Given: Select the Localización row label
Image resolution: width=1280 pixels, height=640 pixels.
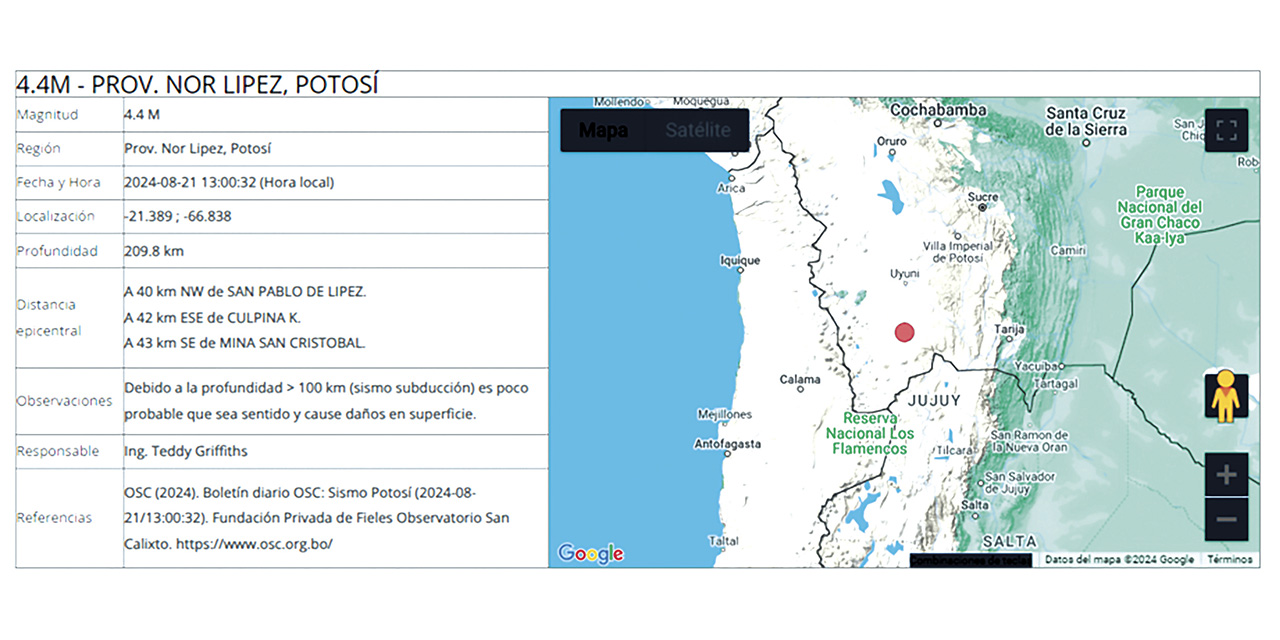Looking at the screenshot, I should [56, 216].
